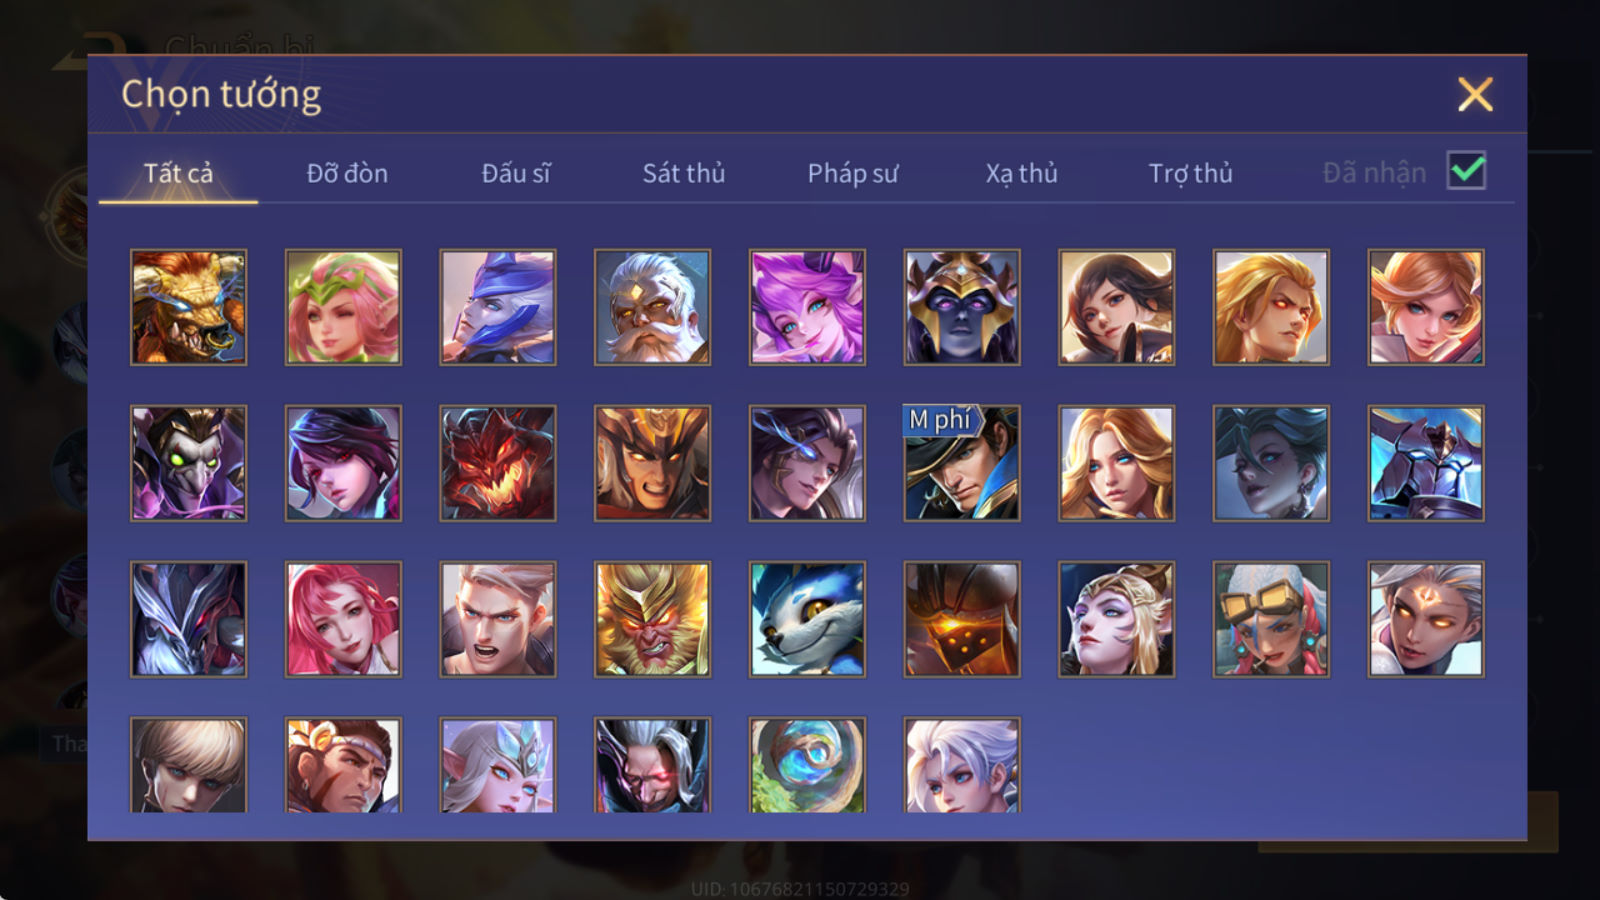Open the 'Đấu sĩ' tab
The image size is (1600, 900).
tap(516, 173)
